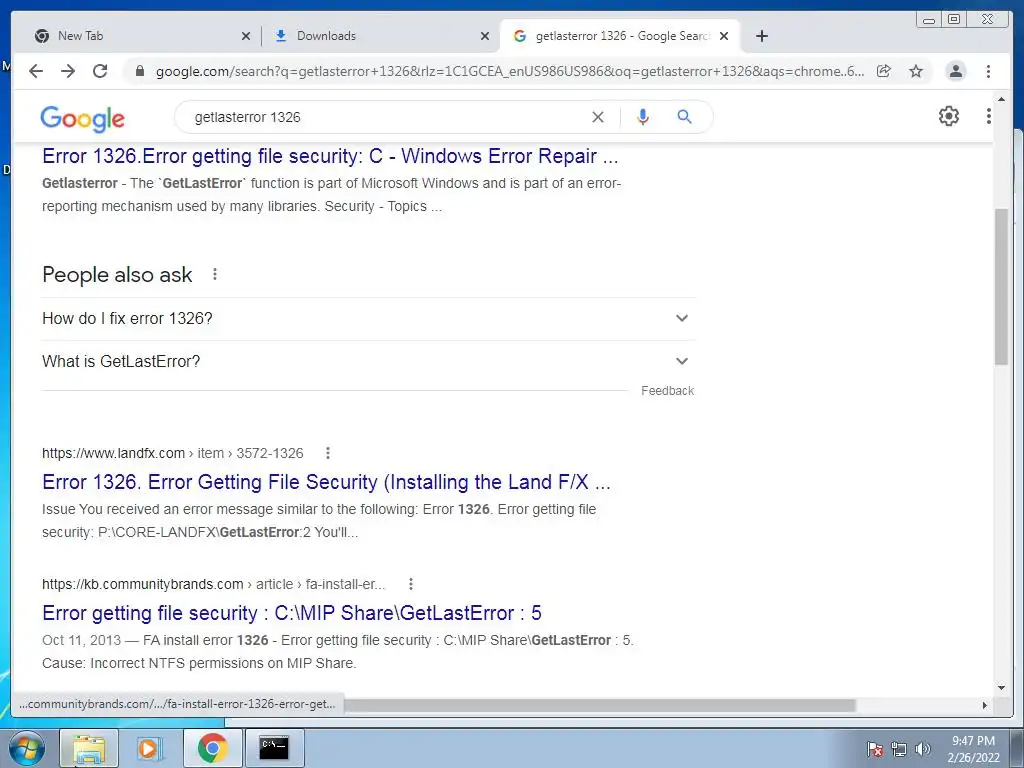Share this page with the share icon

(x=884, y=71)
